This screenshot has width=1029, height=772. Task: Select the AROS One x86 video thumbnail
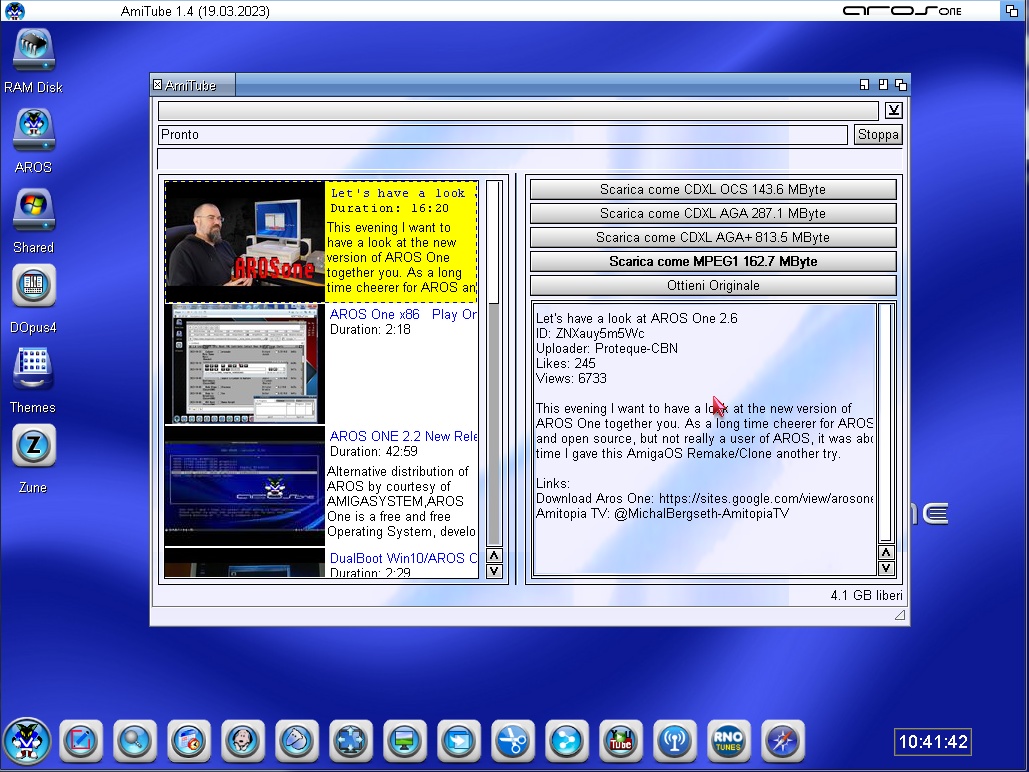coord(245,364)
